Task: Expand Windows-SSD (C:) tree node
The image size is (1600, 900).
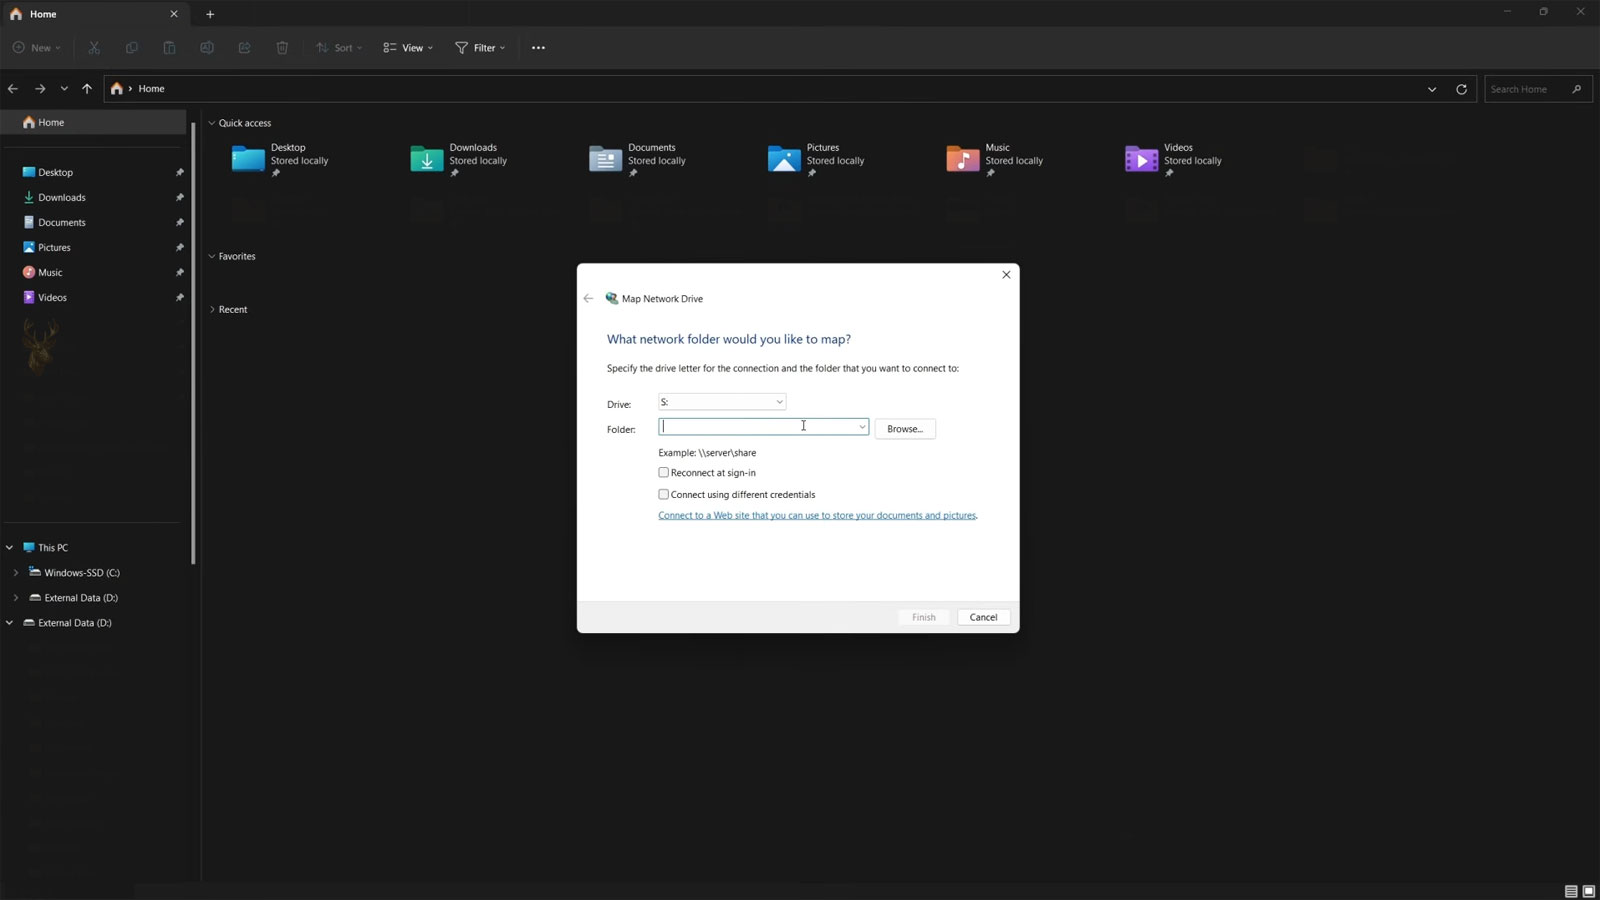Action: (16, 573)
